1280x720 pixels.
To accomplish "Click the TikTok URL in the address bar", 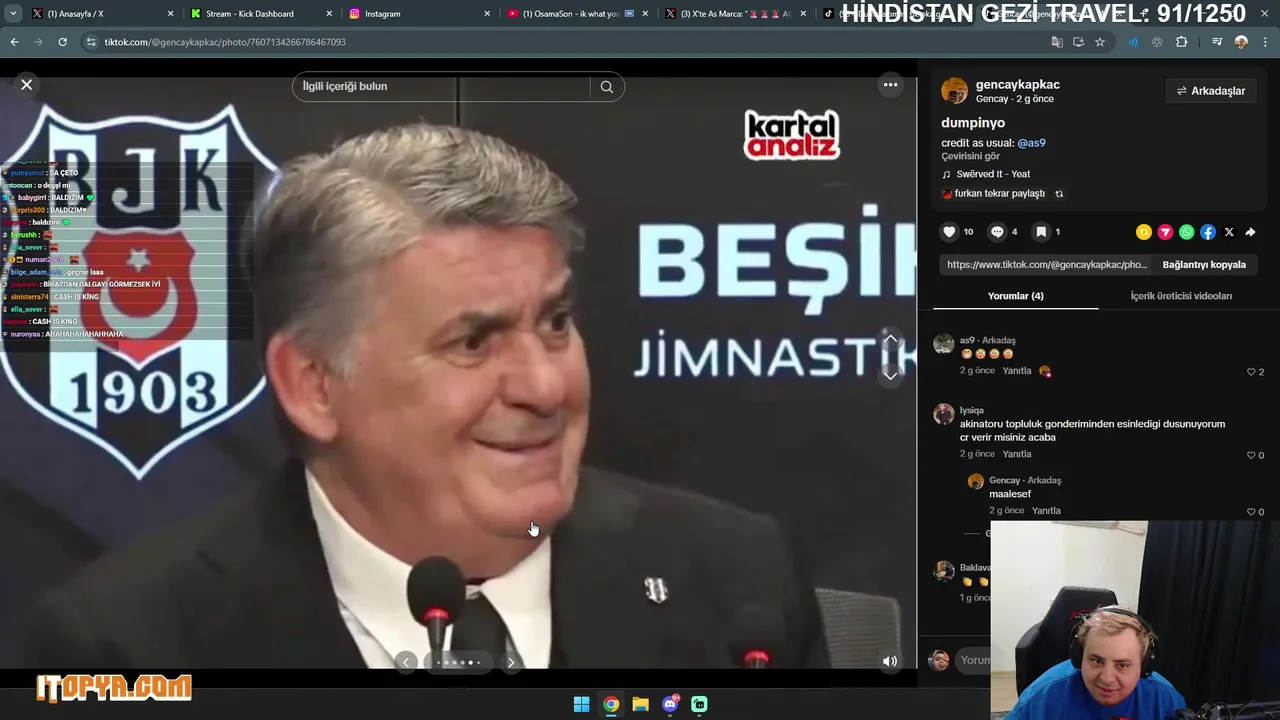I will click(x=225, y=42).
